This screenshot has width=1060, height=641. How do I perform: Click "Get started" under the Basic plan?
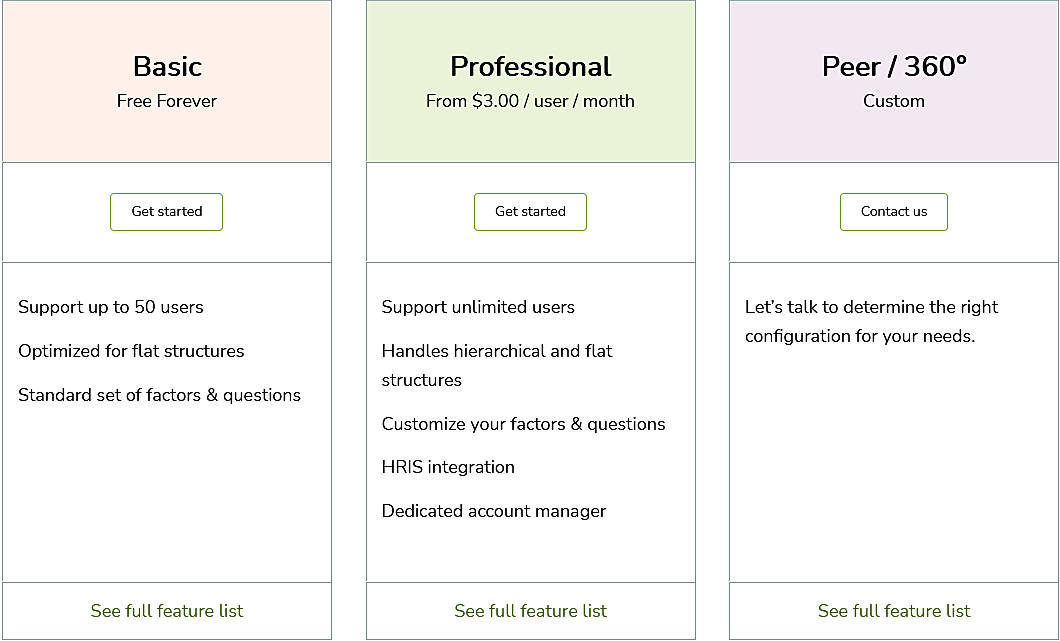pyautogui.click(x=166, y=212)
